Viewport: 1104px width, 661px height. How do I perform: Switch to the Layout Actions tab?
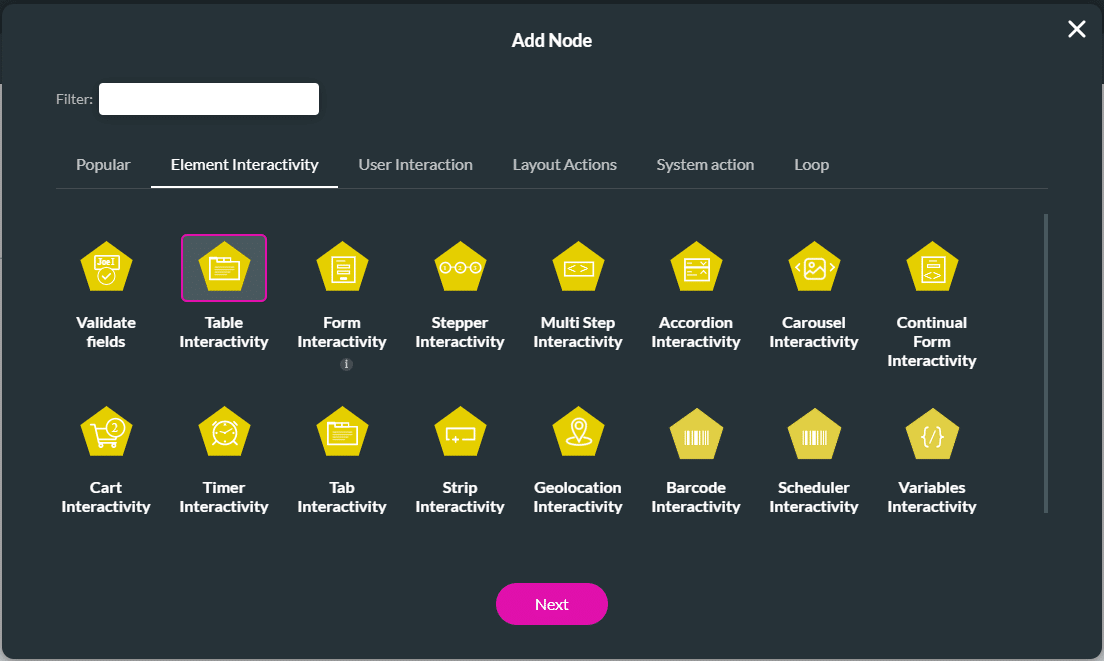coord(564,164)
